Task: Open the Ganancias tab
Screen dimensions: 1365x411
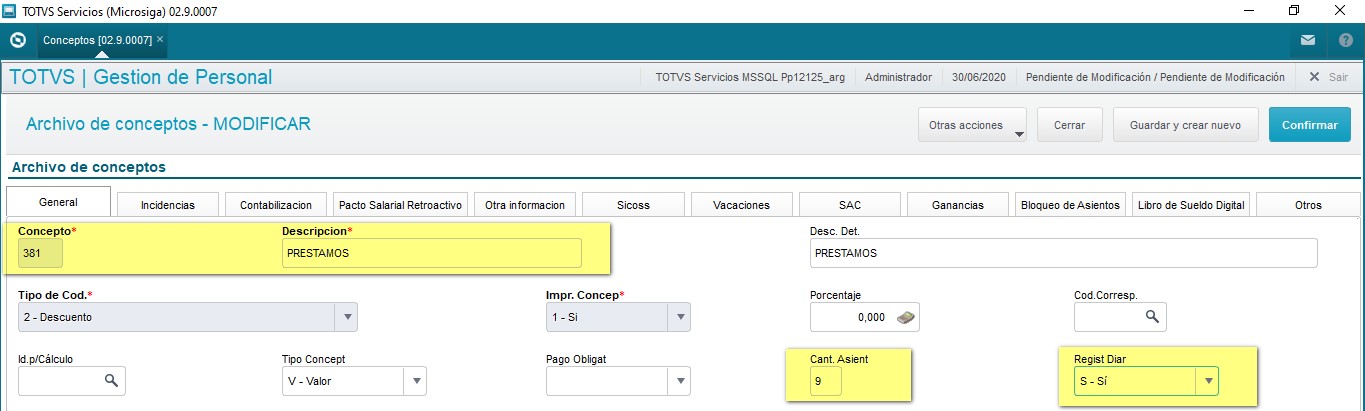Action: (x=958, y=204)
